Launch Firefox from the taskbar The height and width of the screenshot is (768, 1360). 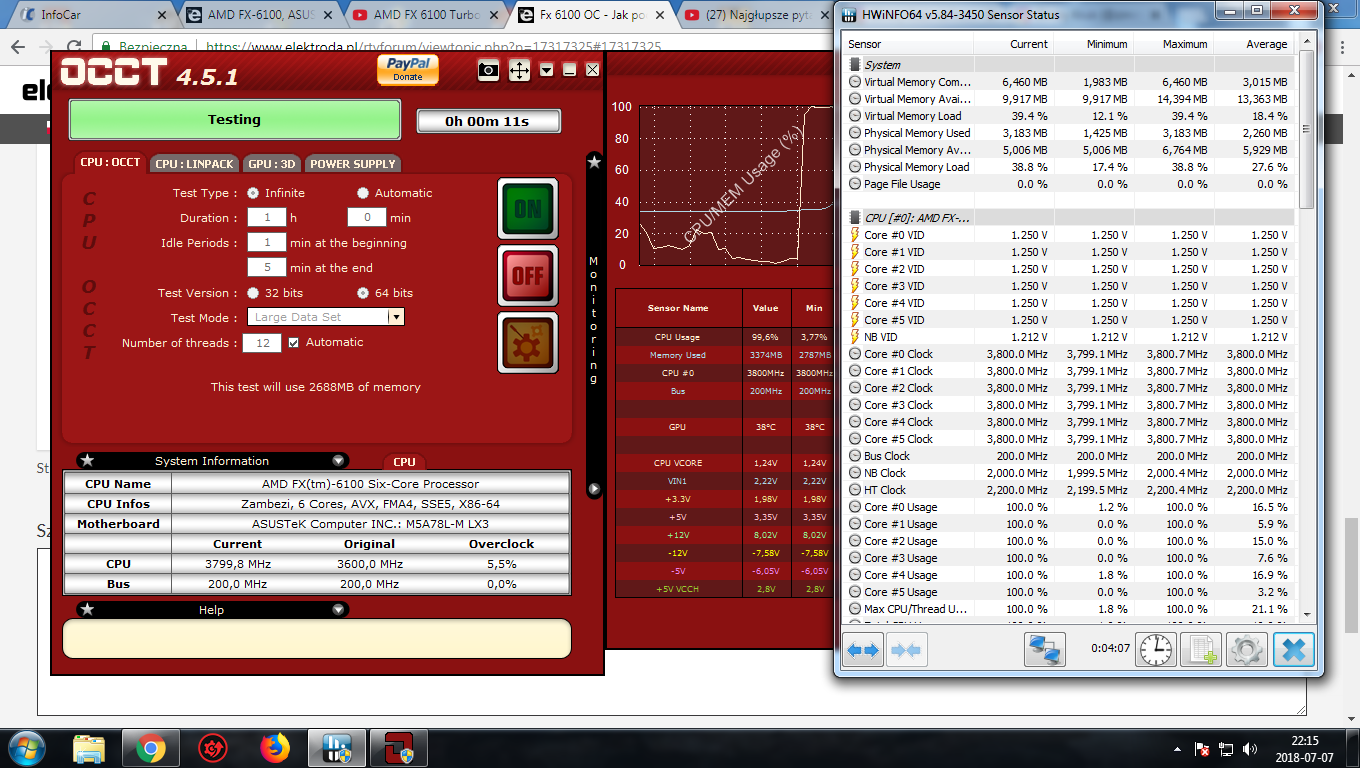[274, 747]
